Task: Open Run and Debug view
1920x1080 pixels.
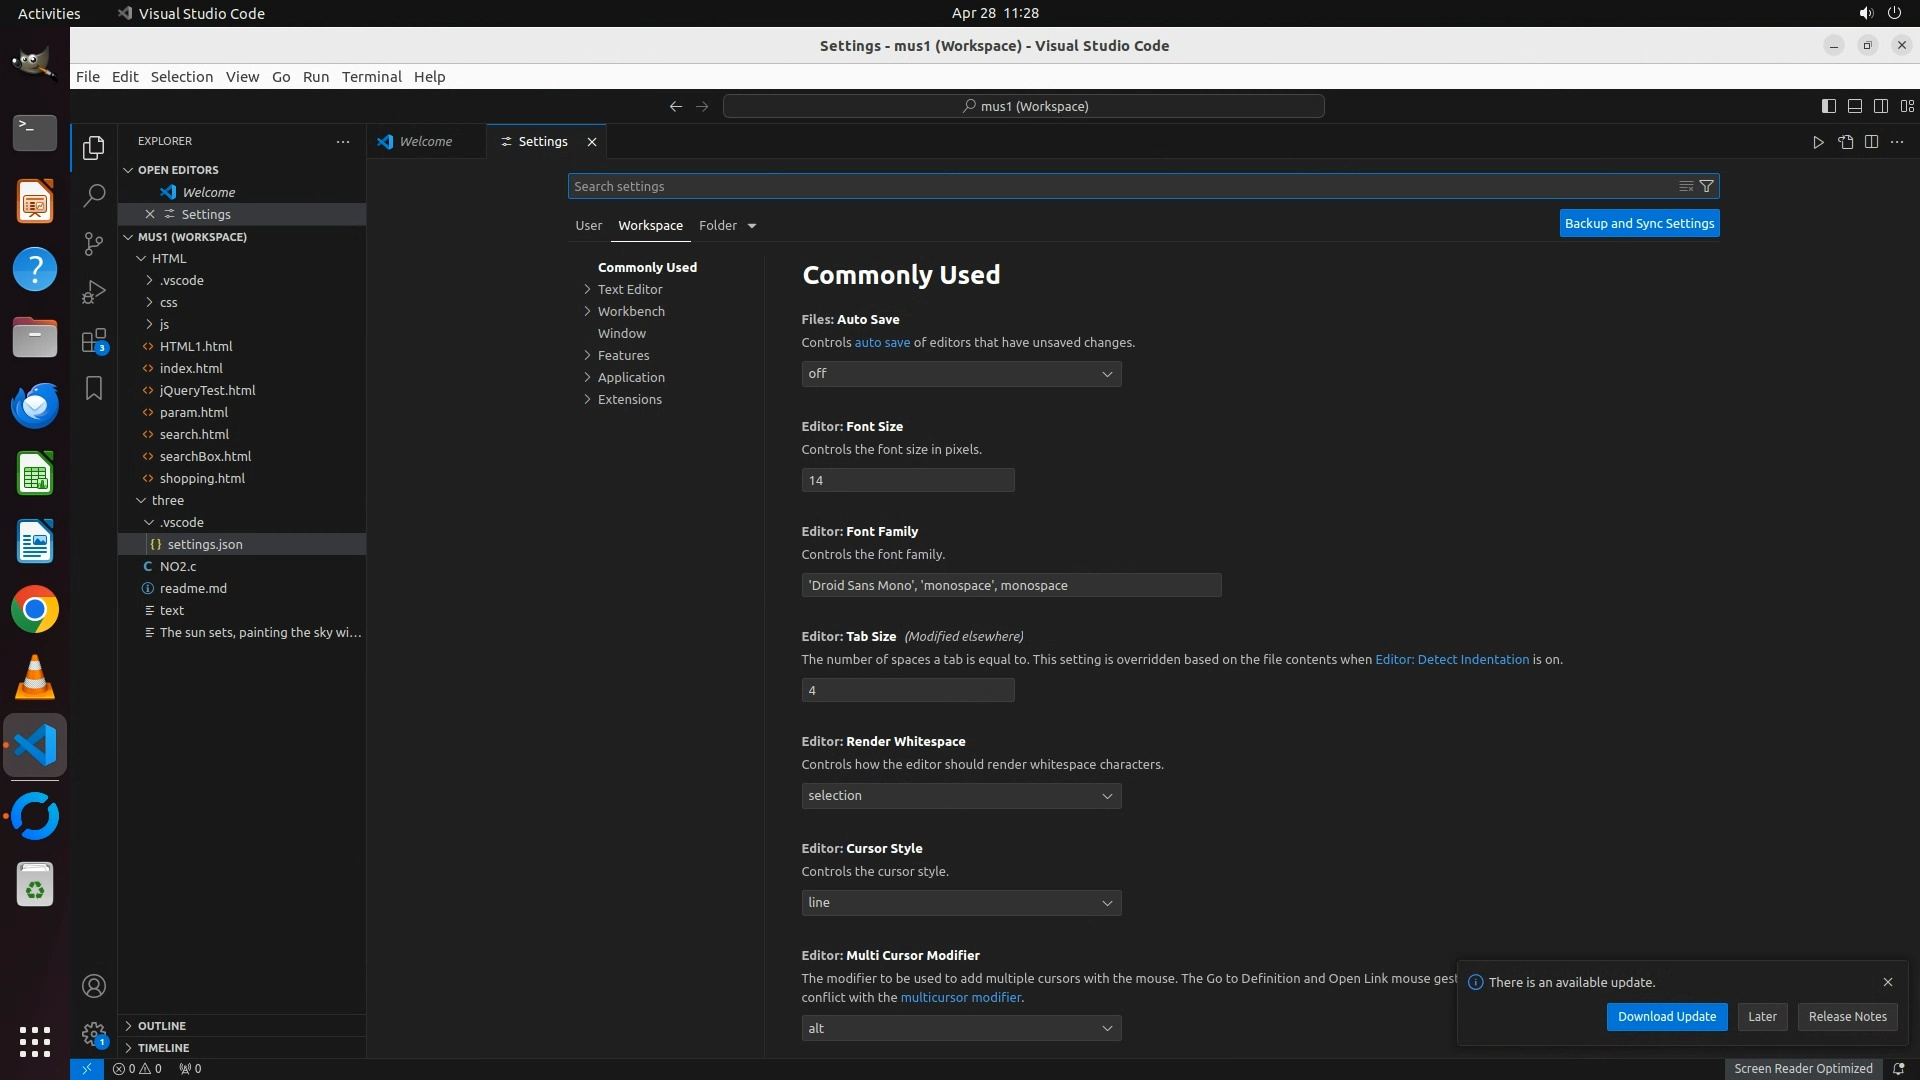Action: pyautogui.click(x=93, y=291)
